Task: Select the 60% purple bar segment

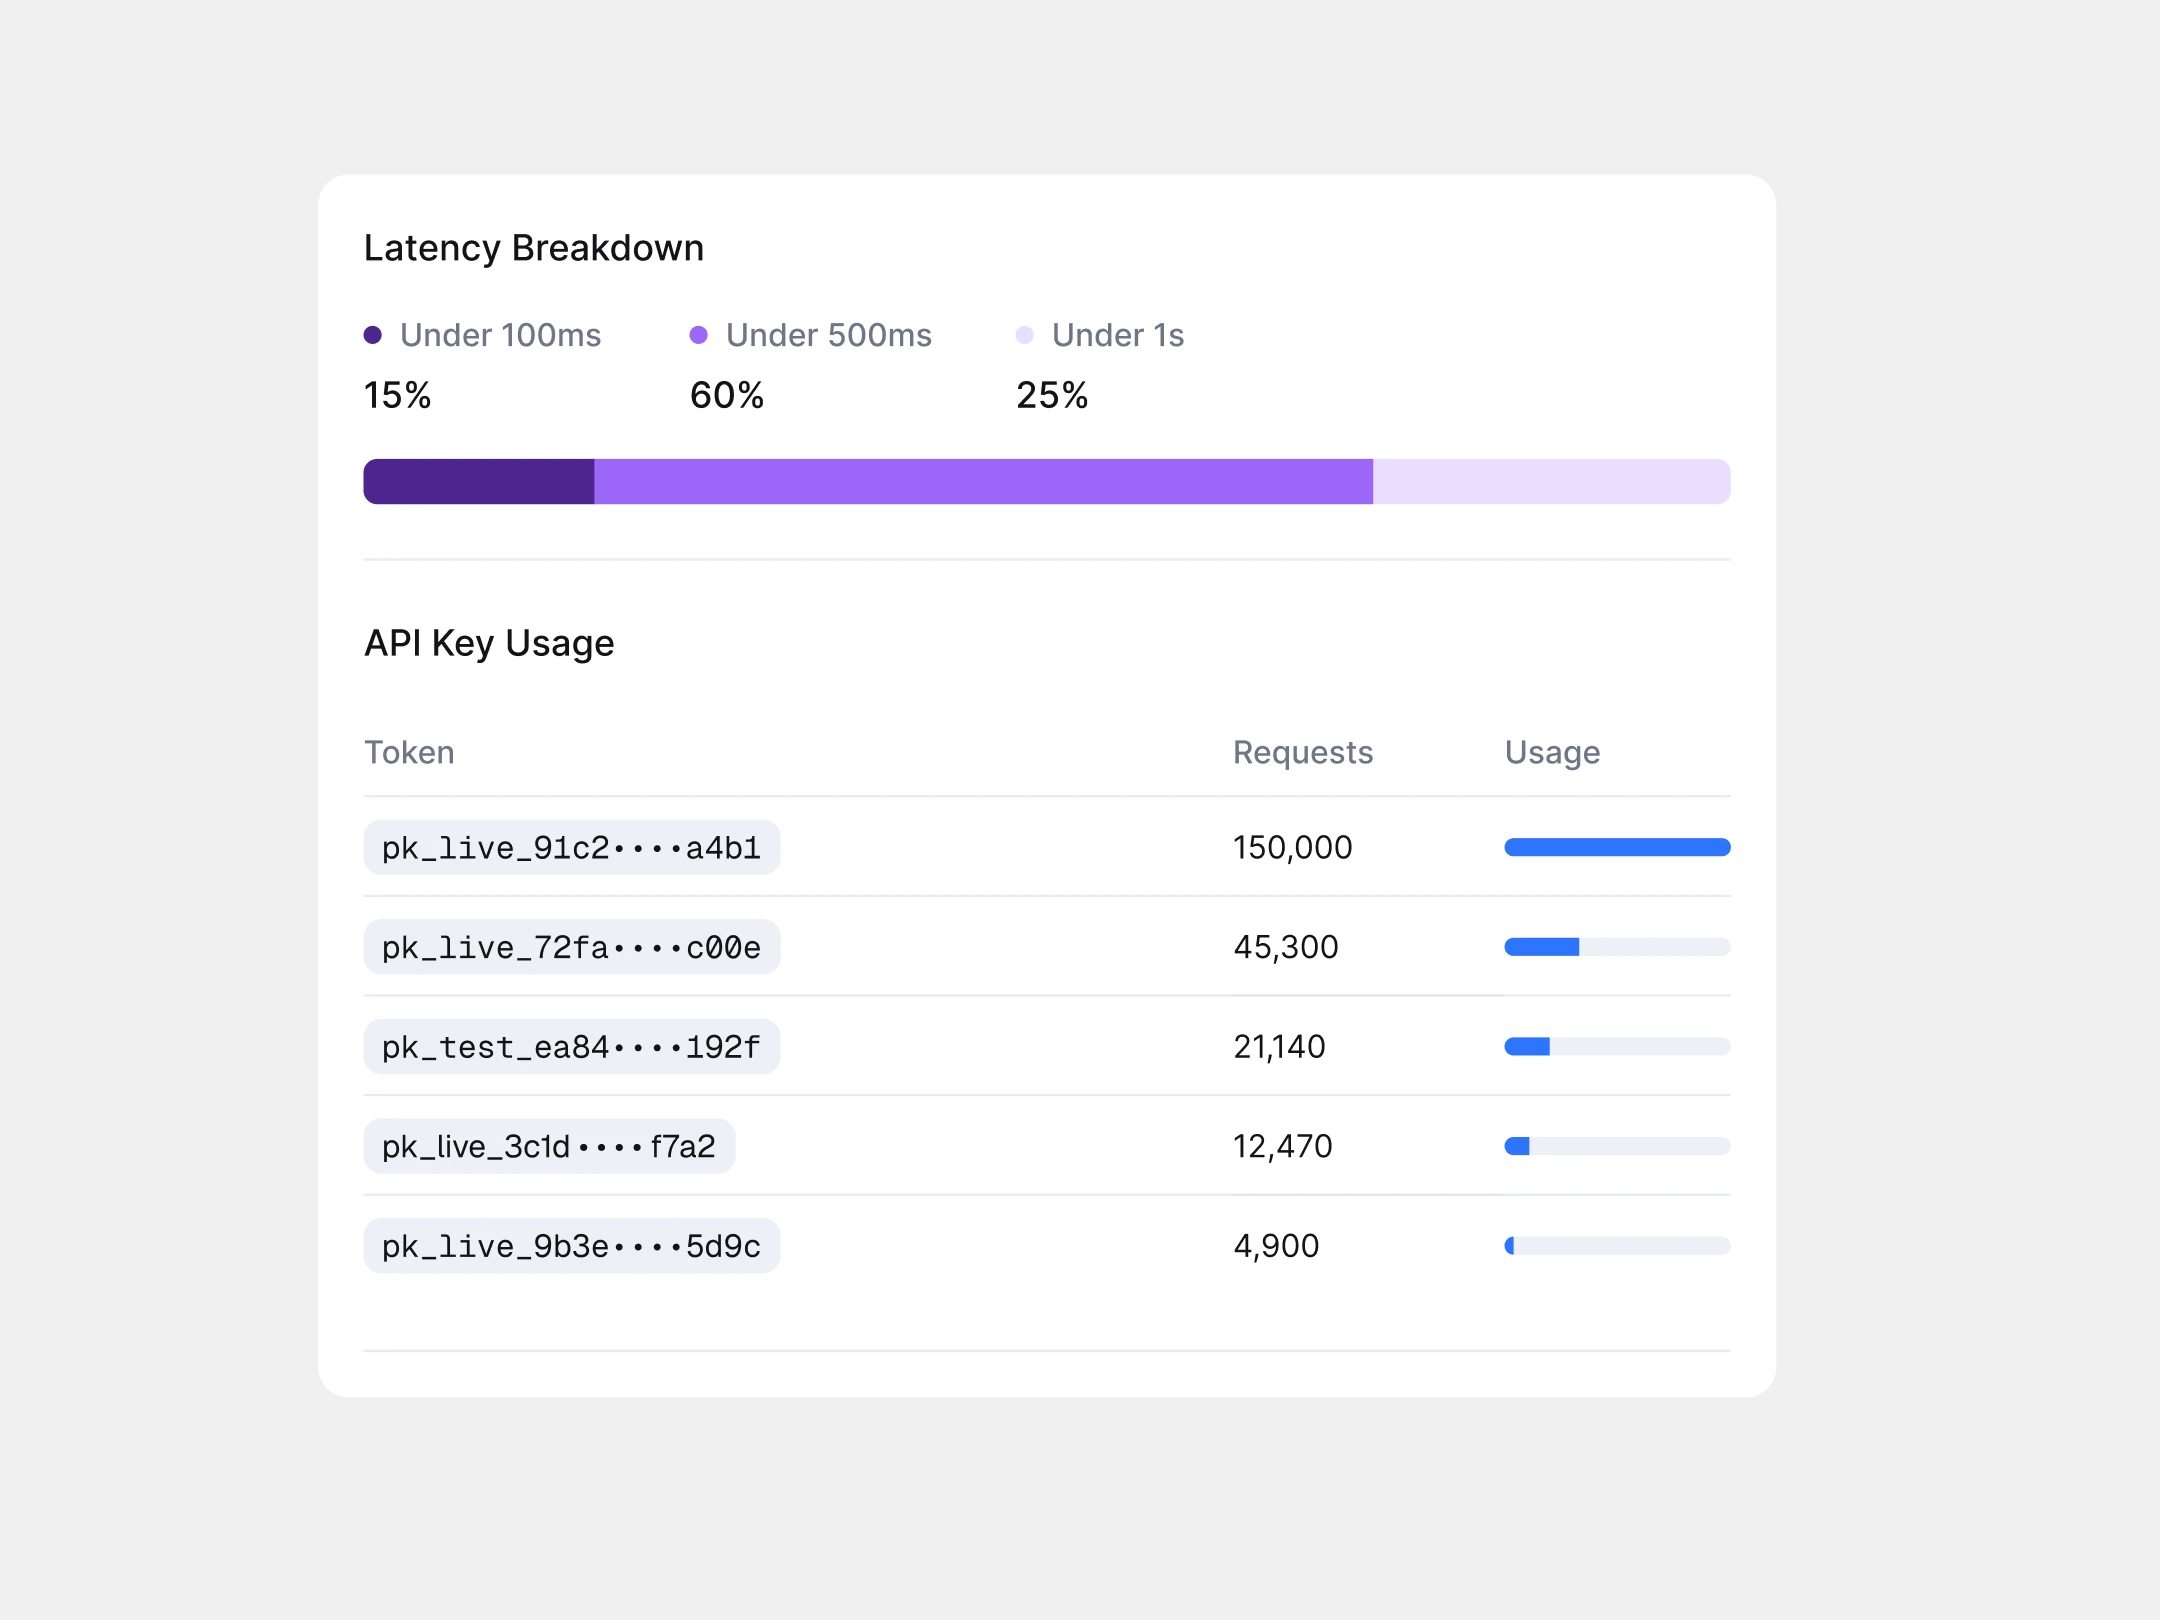Action: pos(984,482)
